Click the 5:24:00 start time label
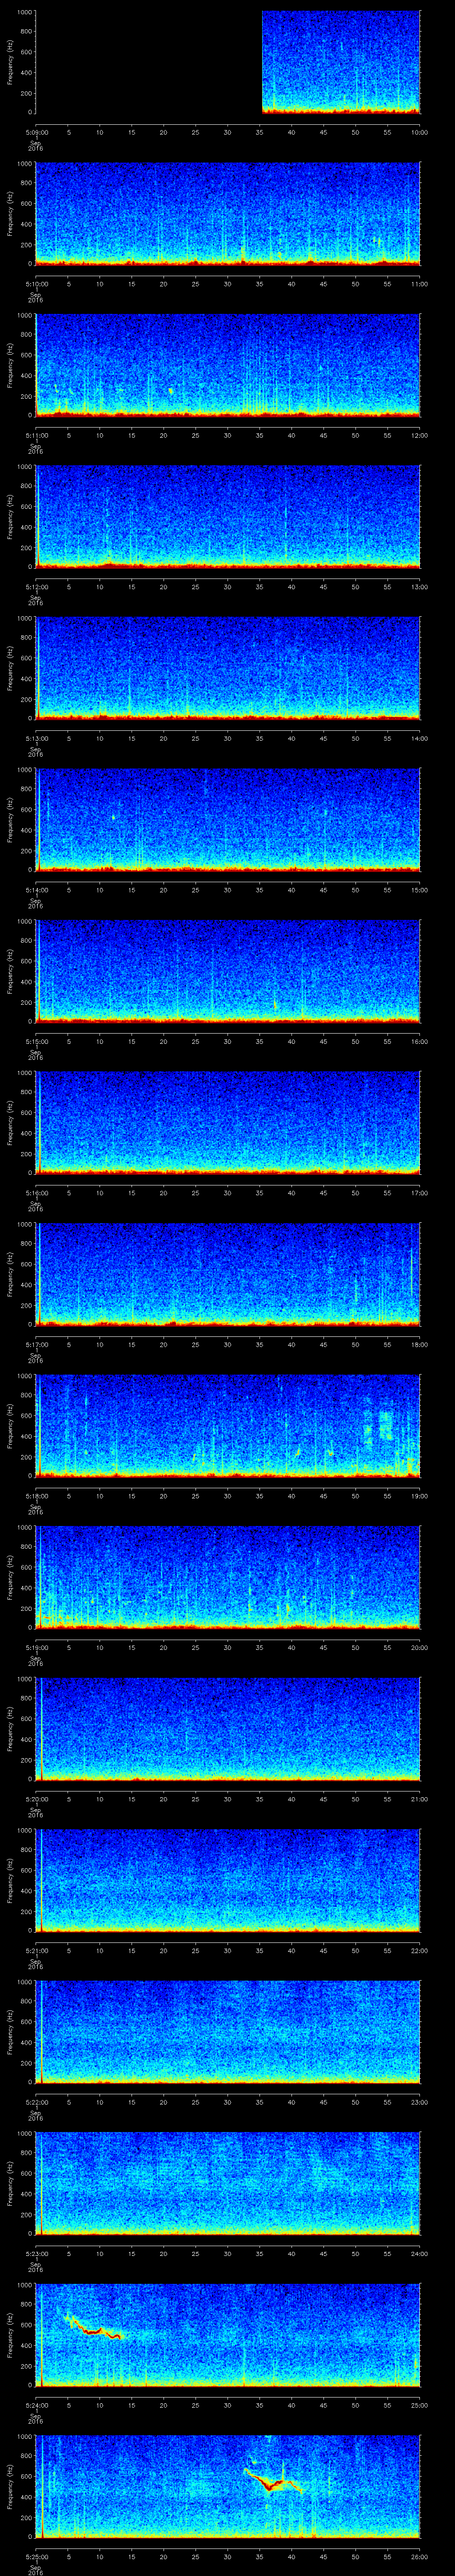Viewport: 455px width, 2576px height. 36,2405
